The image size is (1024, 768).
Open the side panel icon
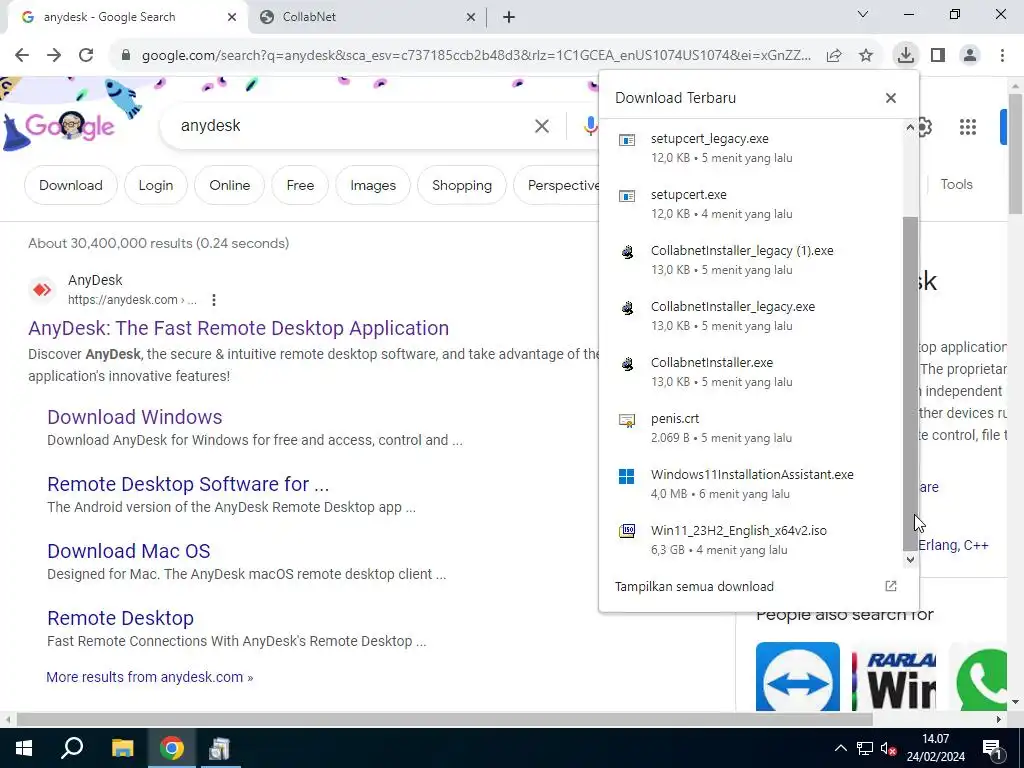pos(938,56)
